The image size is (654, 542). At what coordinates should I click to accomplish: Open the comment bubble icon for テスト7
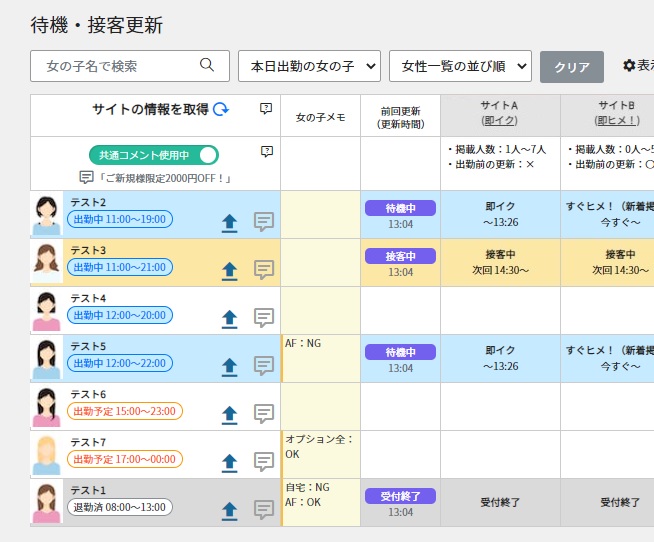pyautogui.click(x=264, y=462)
